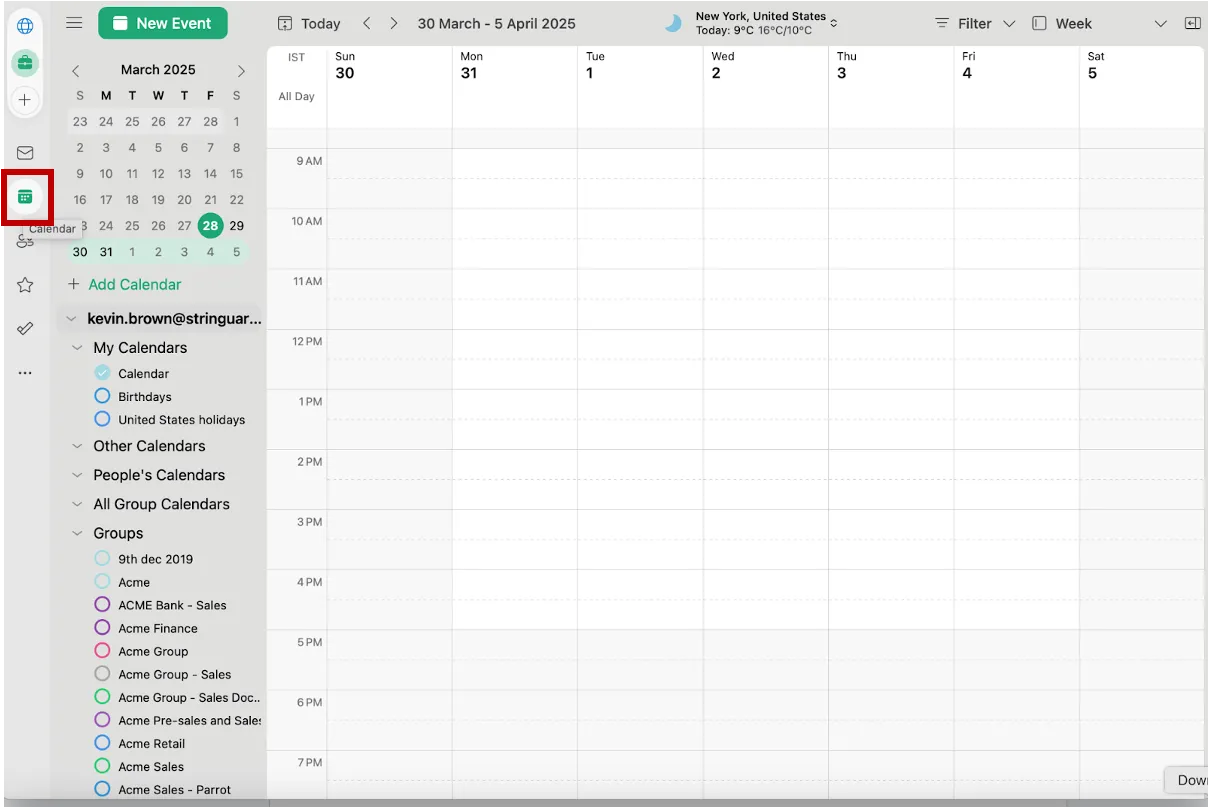Click the plus add account icon
The image size is (1208, 808).
[x=25, y=100]
